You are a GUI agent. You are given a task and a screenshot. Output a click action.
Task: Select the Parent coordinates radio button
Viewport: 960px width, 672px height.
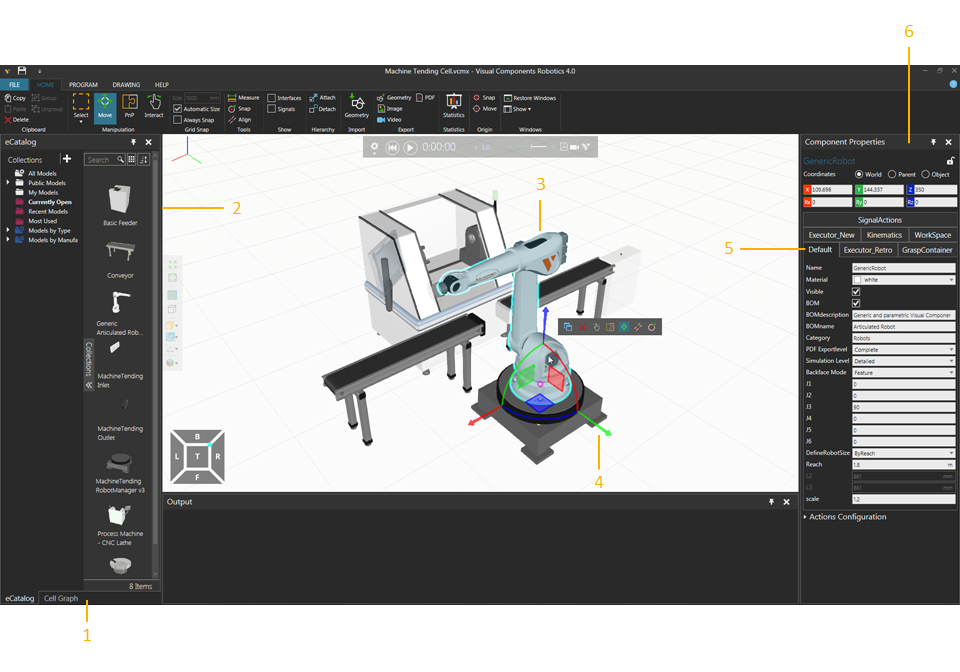click(891, 174)
